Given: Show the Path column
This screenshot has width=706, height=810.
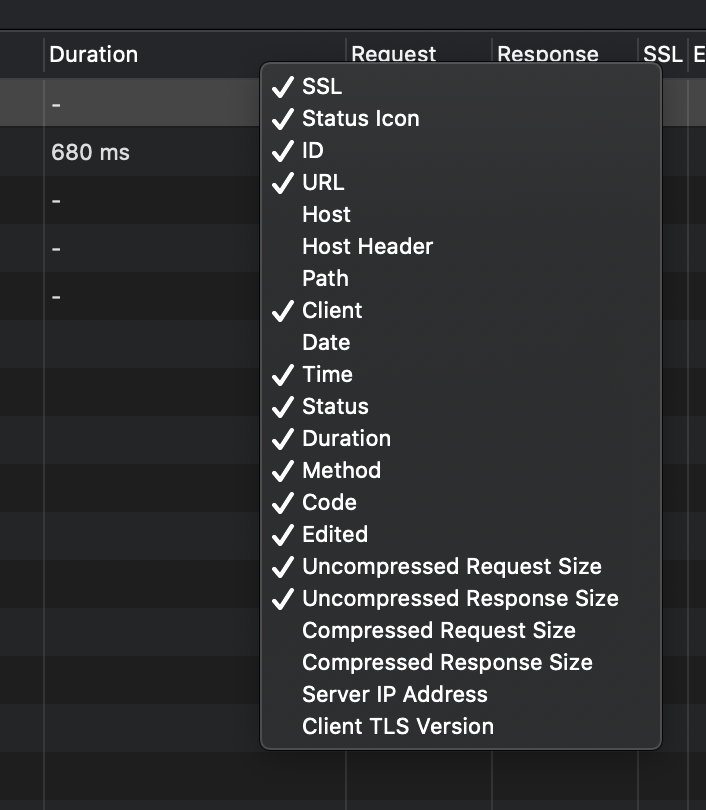Looking at the screenshot, I should (x=461, y=278).
